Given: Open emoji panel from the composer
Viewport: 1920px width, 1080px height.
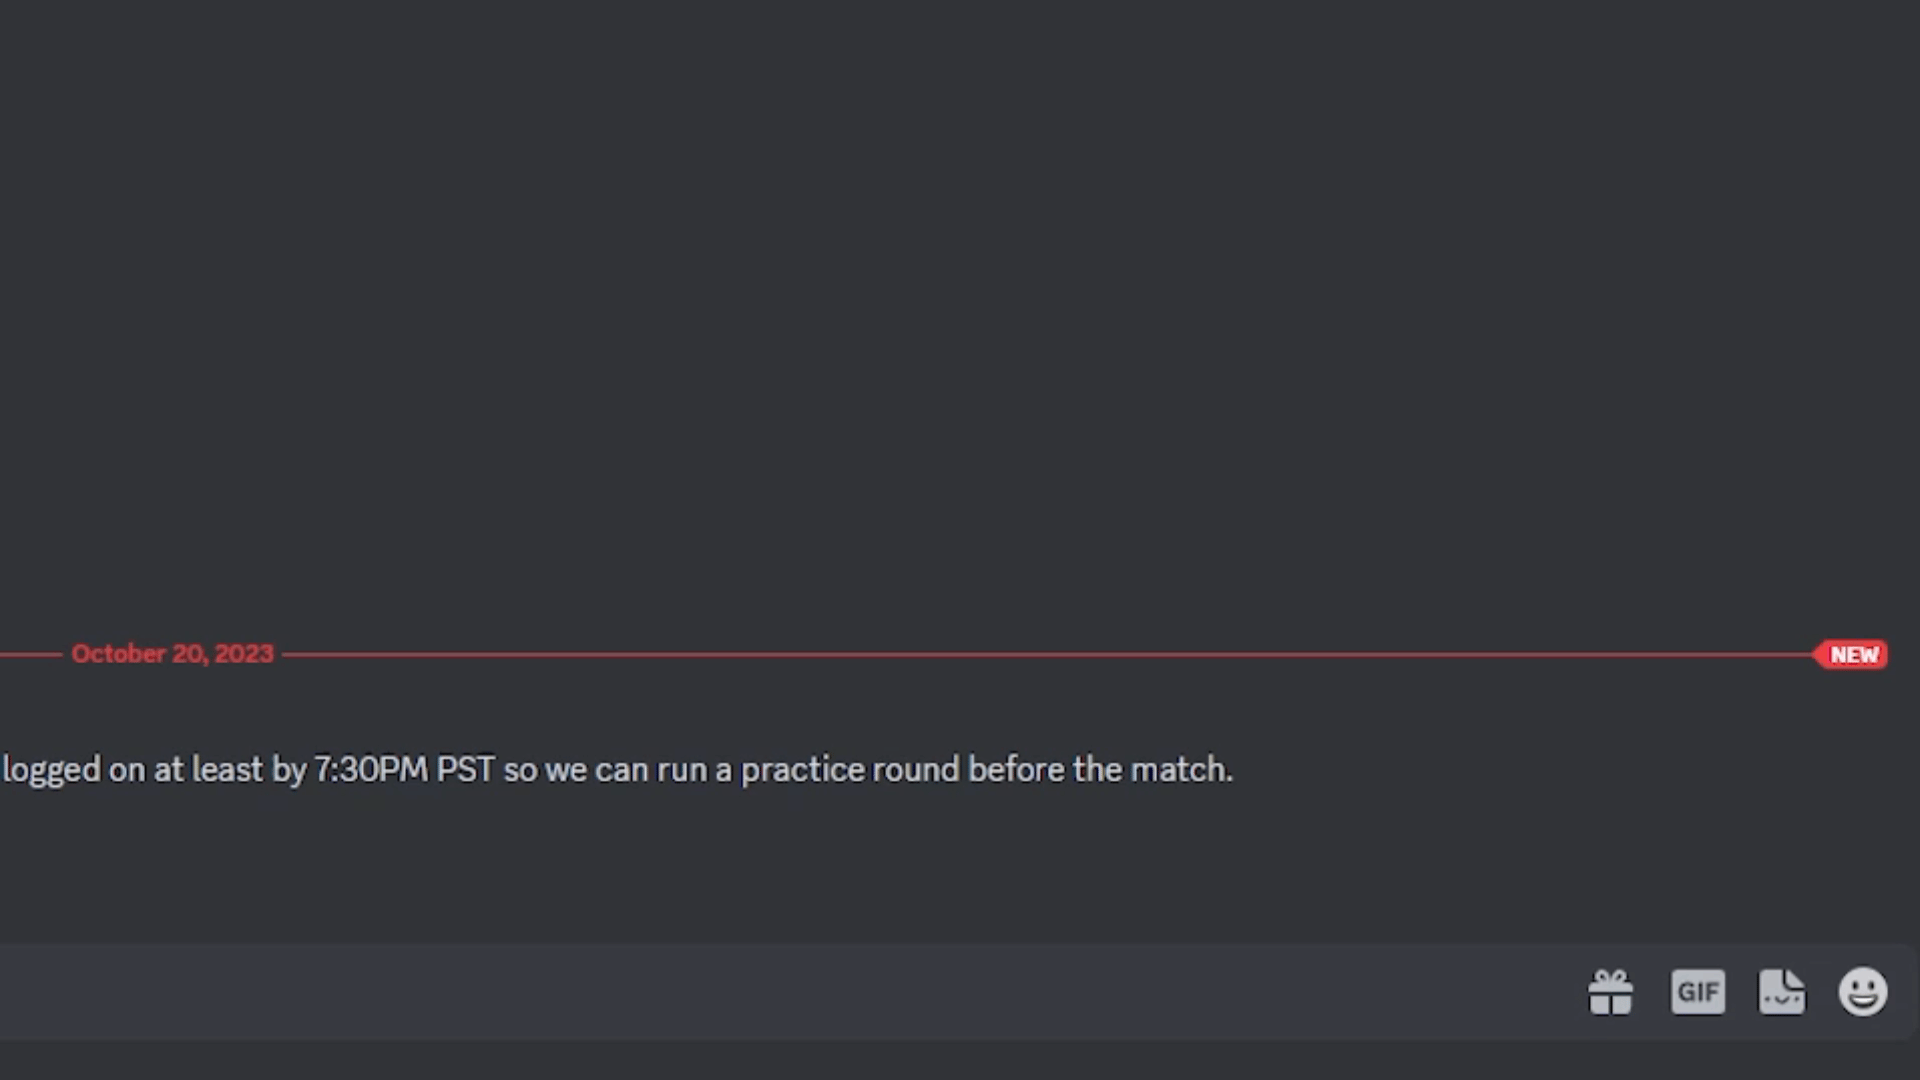Looking at the screenshot, I should pos(1863,991).
